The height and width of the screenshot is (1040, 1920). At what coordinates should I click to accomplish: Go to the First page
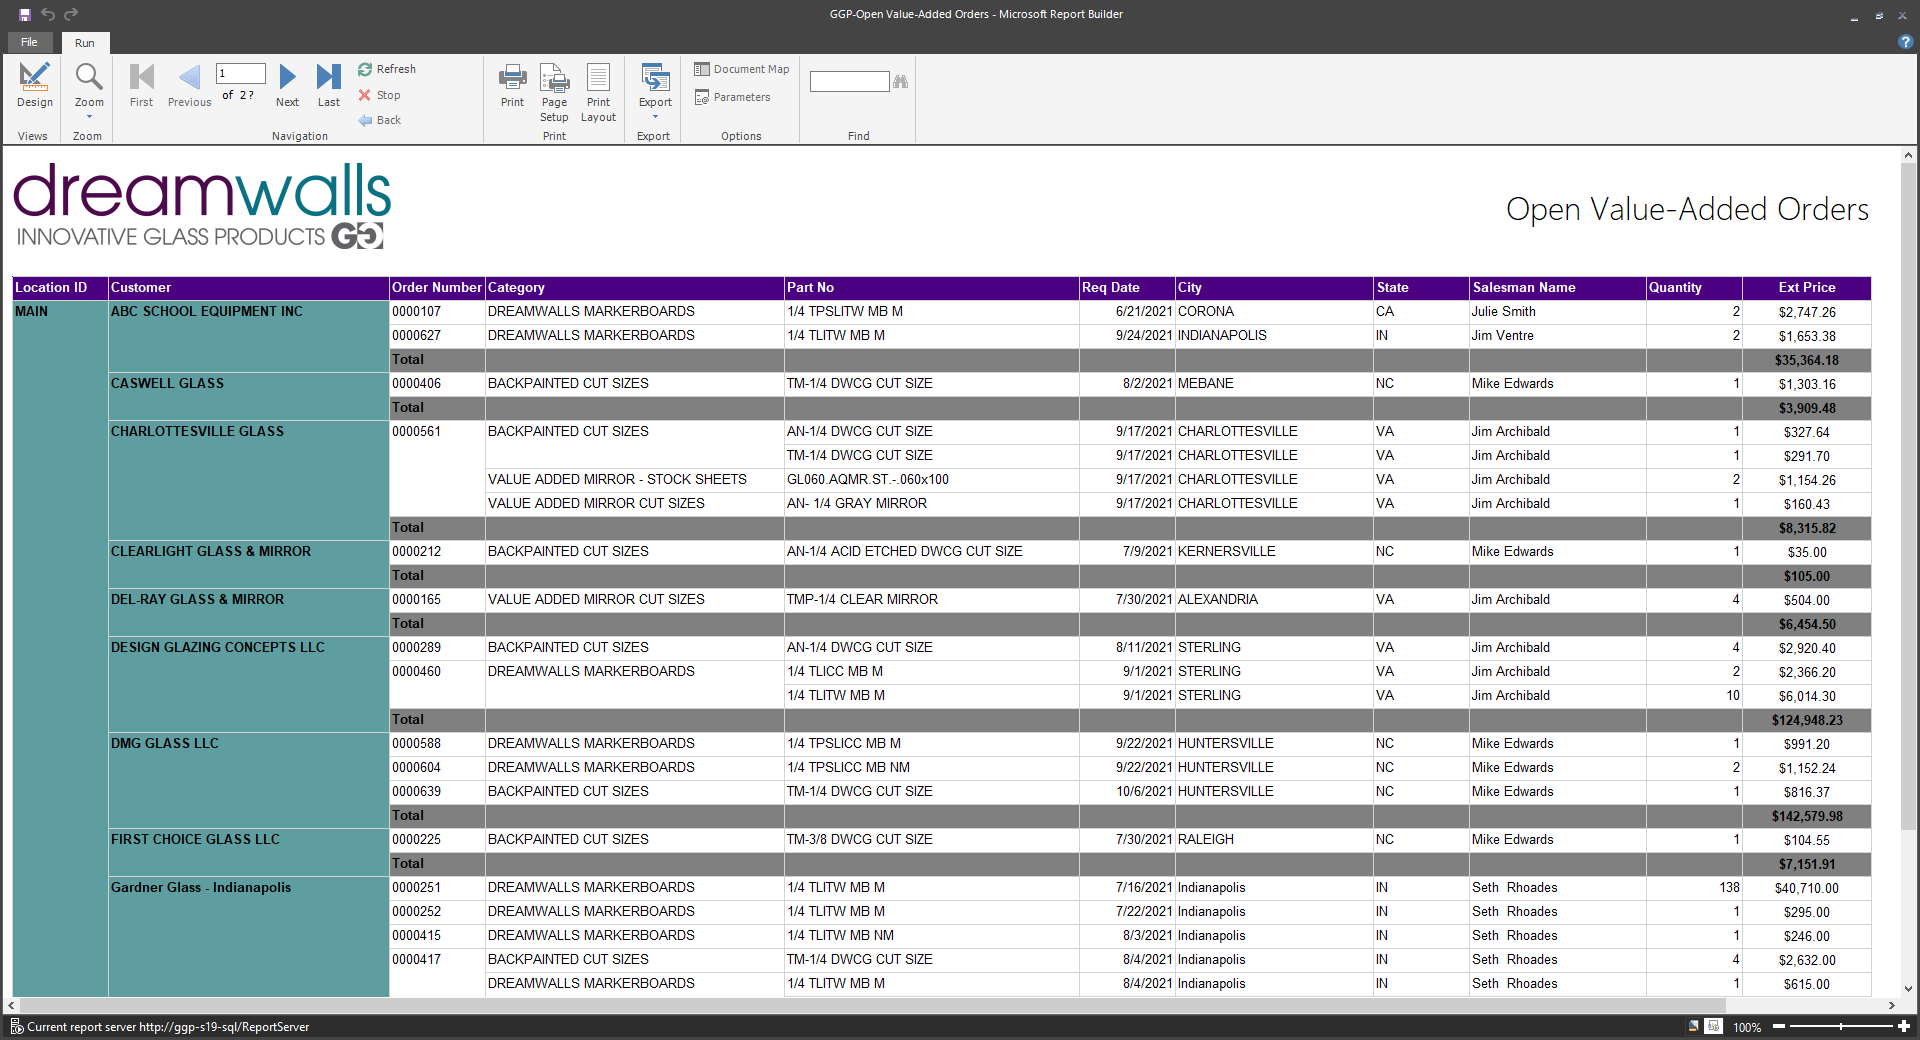coord(141,85)
